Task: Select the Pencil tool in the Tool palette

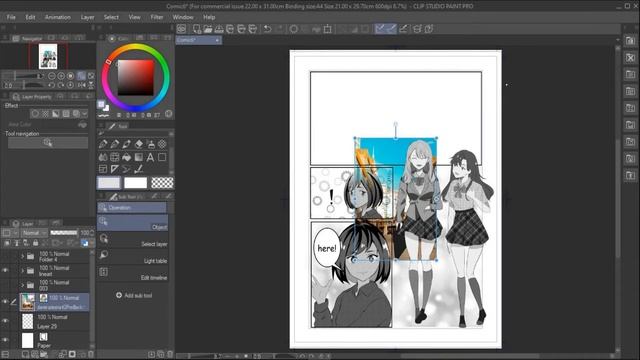Action: [115, 144]
